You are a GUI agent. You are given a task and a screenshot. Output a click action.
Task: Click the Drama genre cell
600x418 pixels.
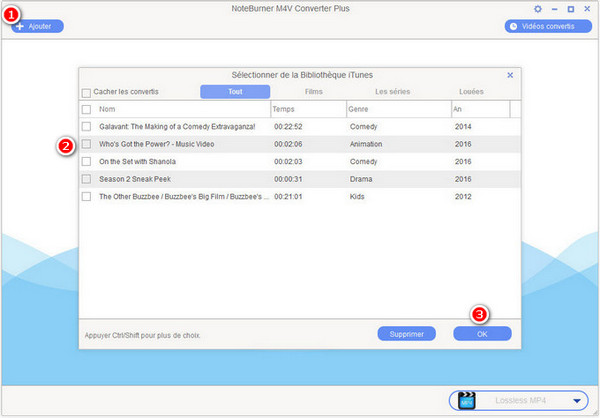(361, 179)
